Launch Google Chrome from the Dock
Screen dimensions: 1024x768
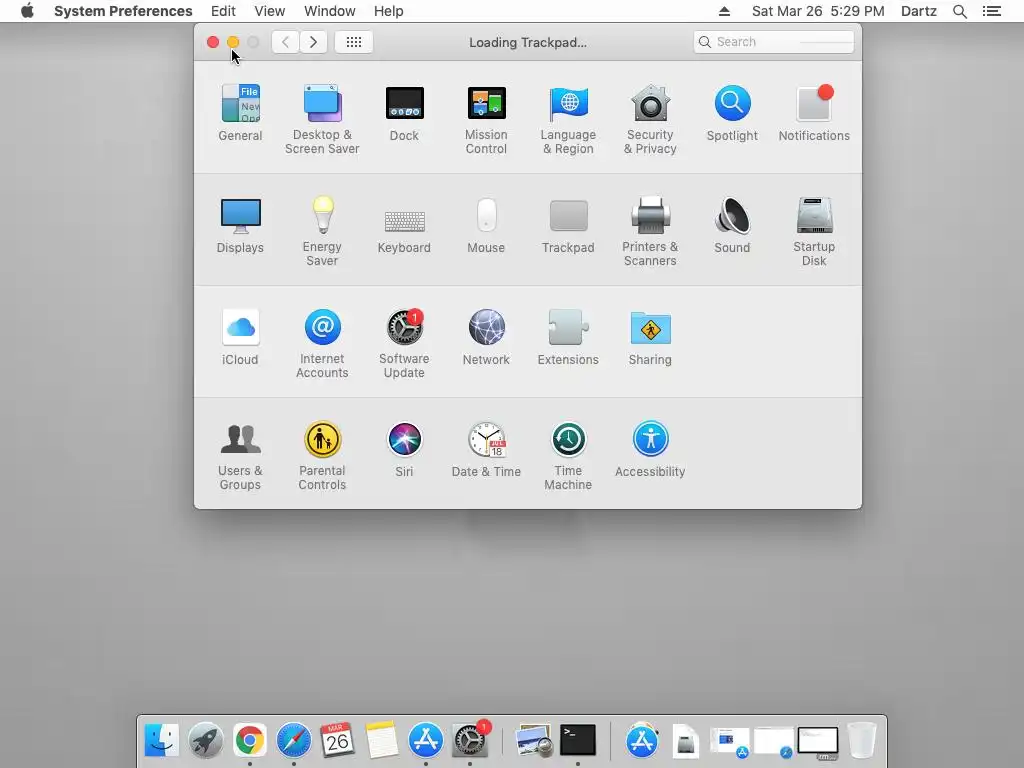point(249,741)
